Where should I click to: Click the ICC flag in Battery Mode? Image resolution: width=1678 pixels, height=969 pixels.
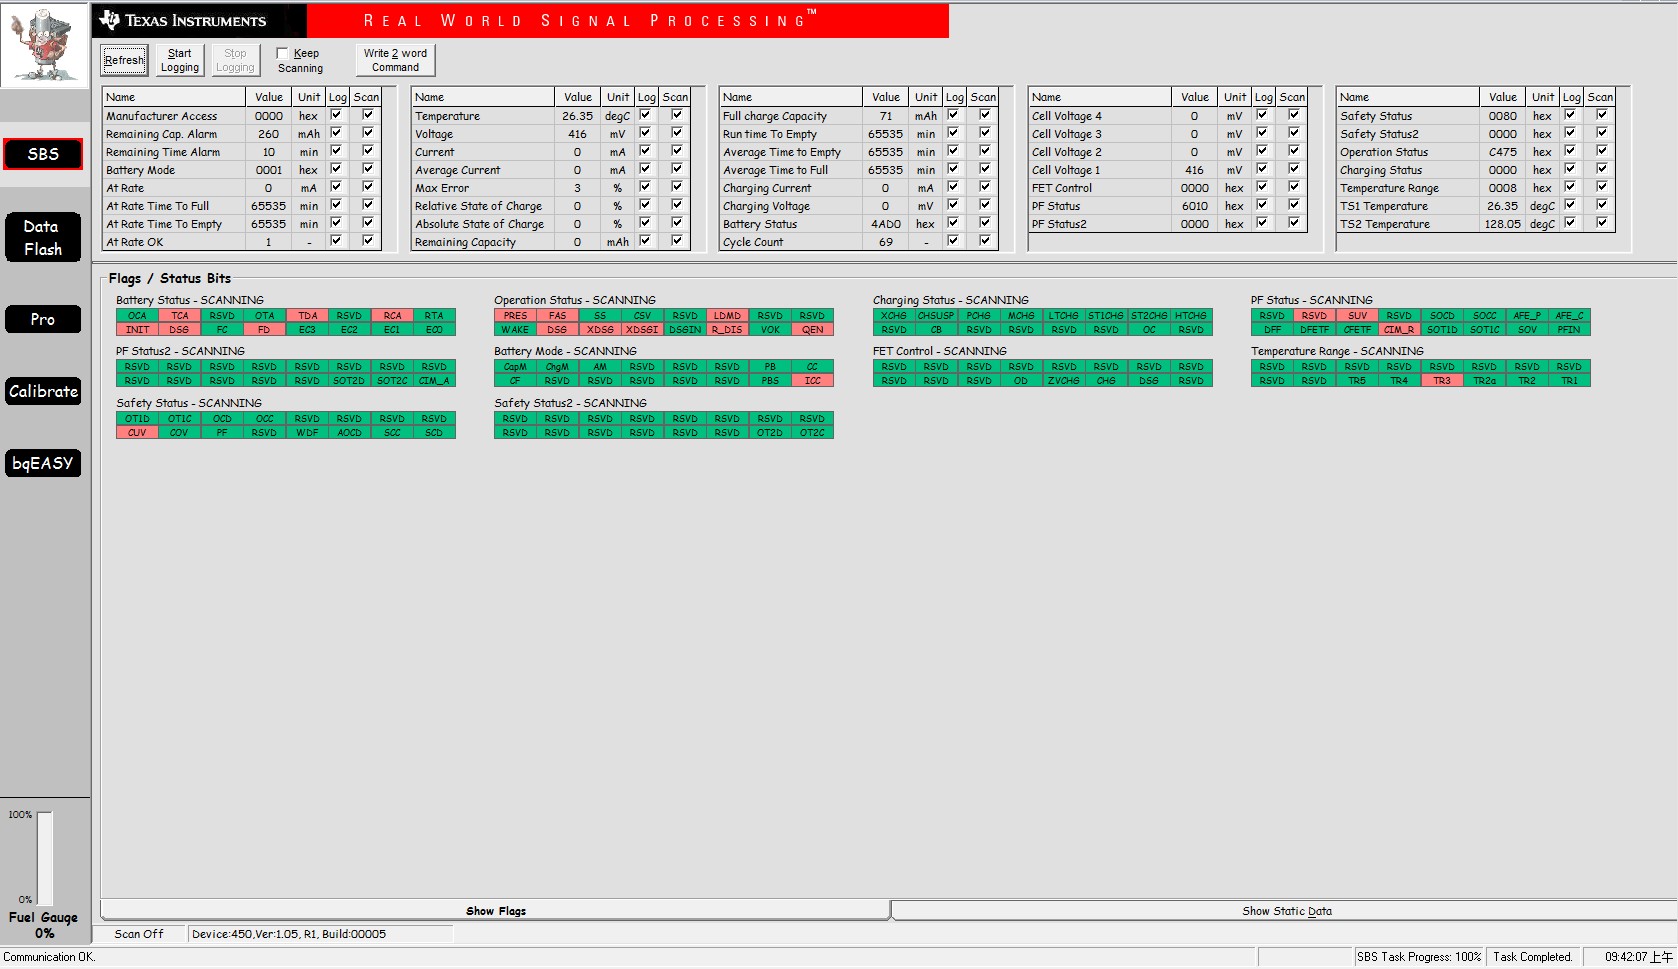[812, 381]
